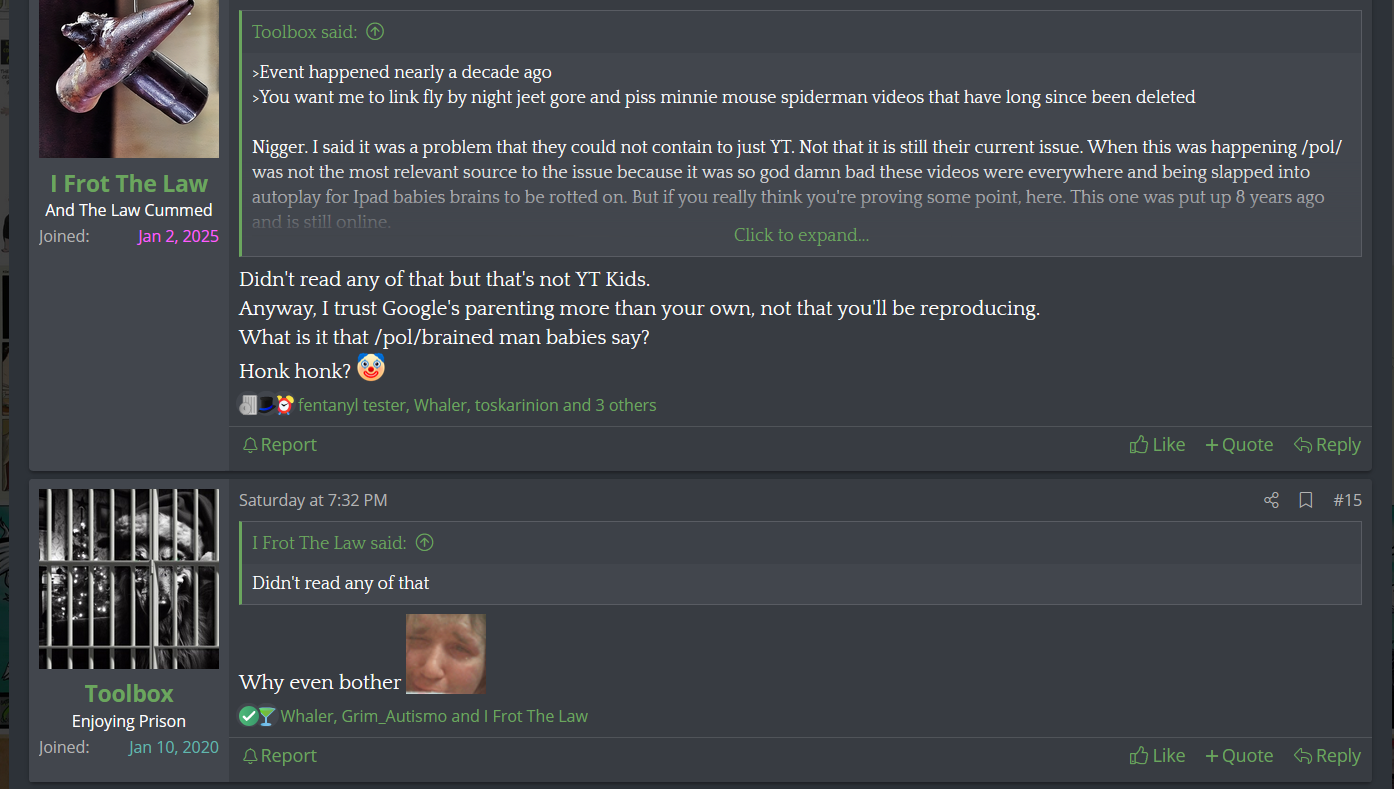Add Toolbox's post to multi-quote

1239,756
